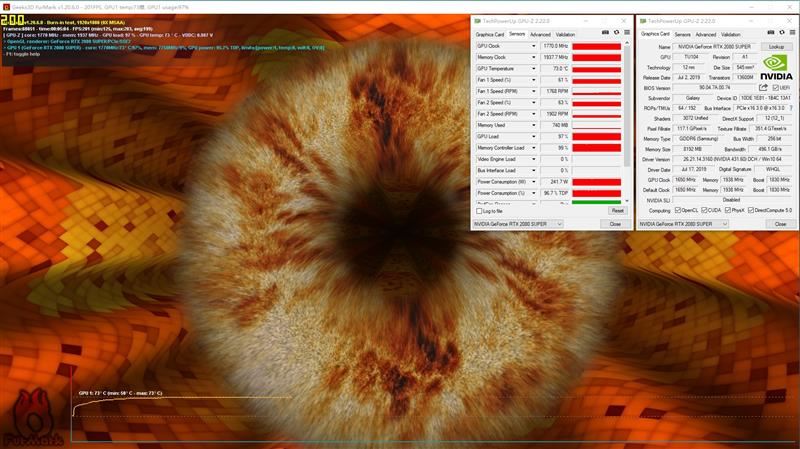Image resolution: width=800 pixels, height=449 pixels.
Task: Click Close button in Graphics Card window
Action: (781, 224)
